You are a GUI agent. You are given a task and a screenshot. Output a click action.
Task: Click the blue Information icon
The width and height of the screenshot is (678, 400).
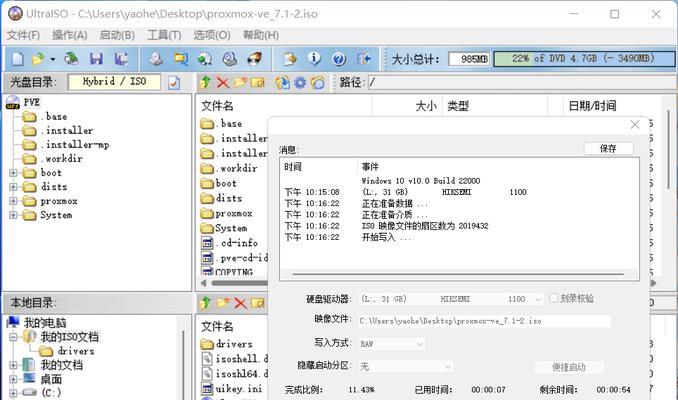pyautogui.click(x=314, y=58)
